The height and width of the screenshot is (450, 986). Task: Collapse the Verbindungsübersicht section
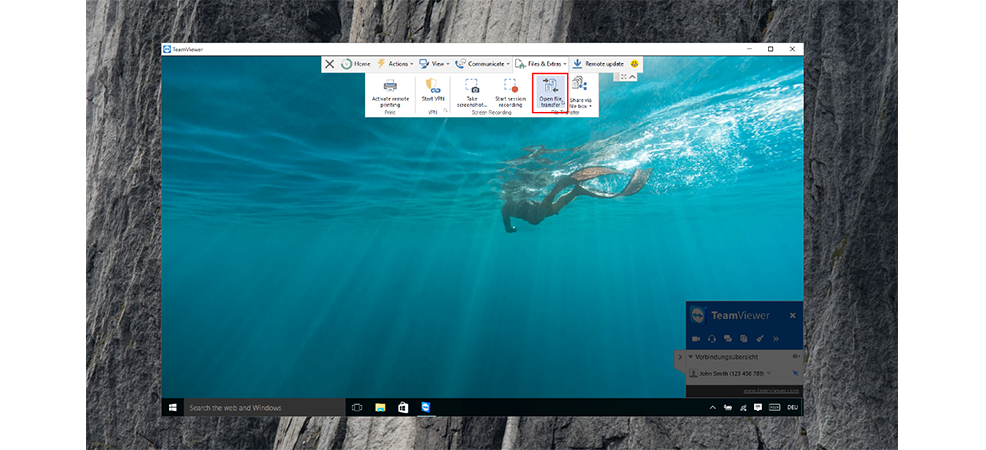tap(690, 357)
